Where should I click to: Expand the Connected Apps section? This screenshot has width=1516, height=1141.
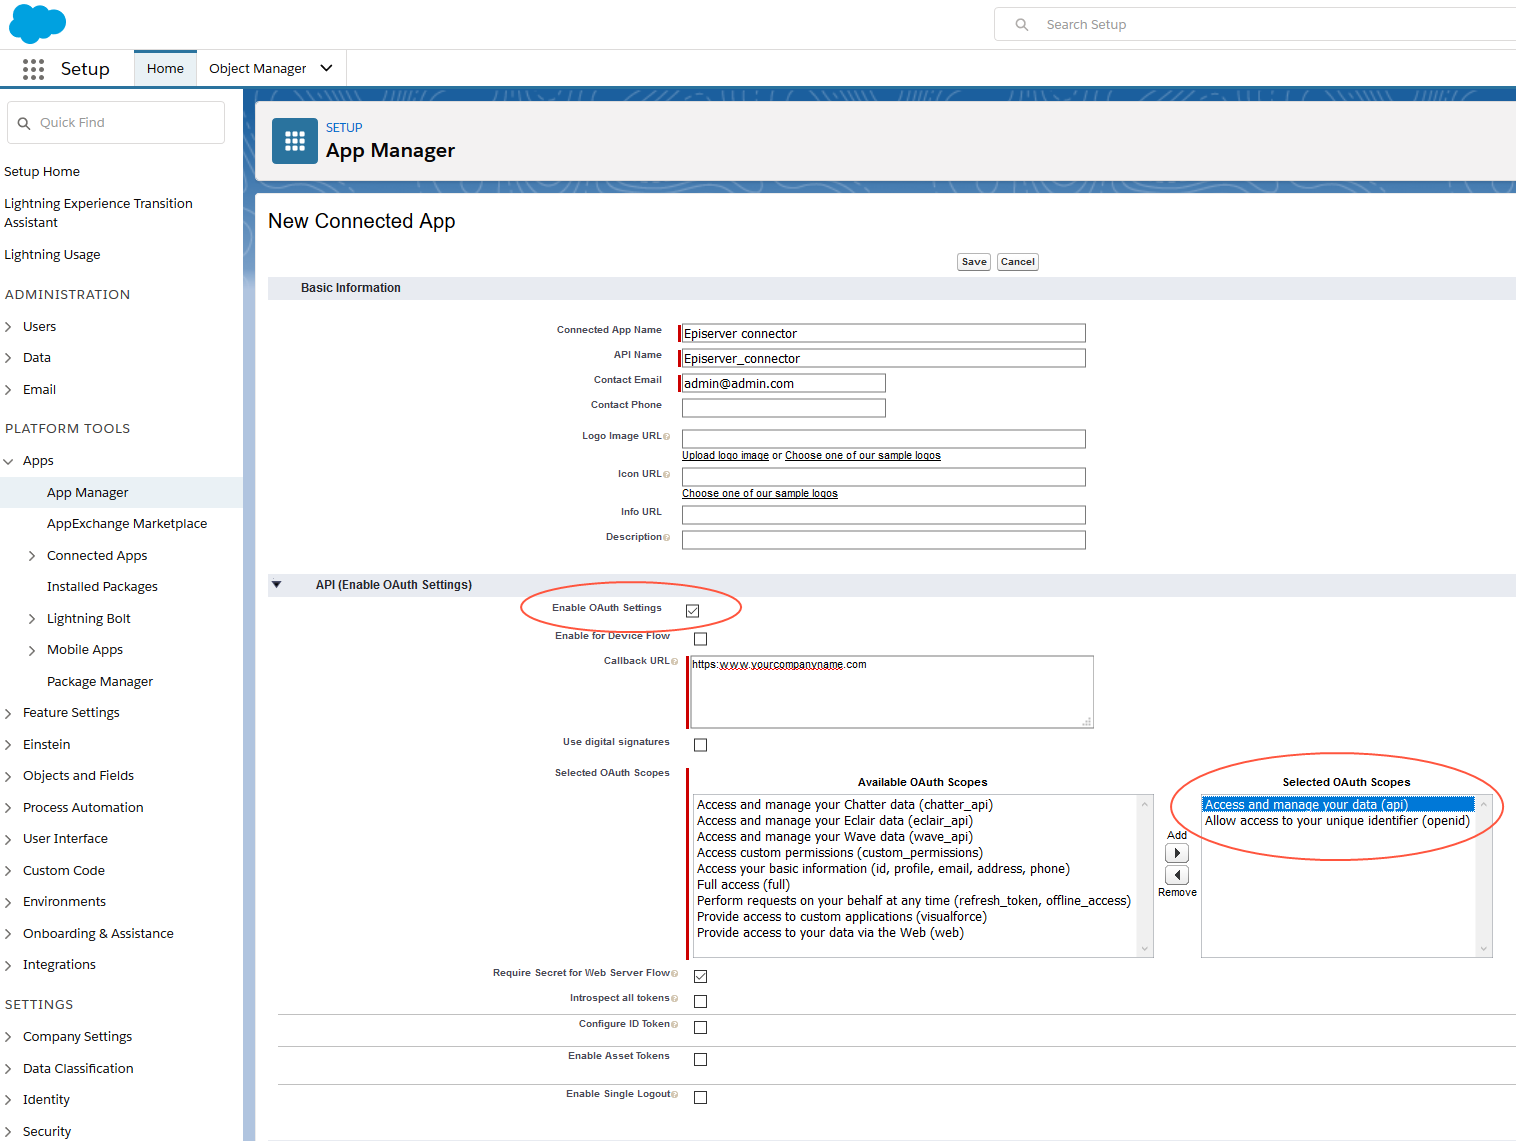click(x=32, y=555)
